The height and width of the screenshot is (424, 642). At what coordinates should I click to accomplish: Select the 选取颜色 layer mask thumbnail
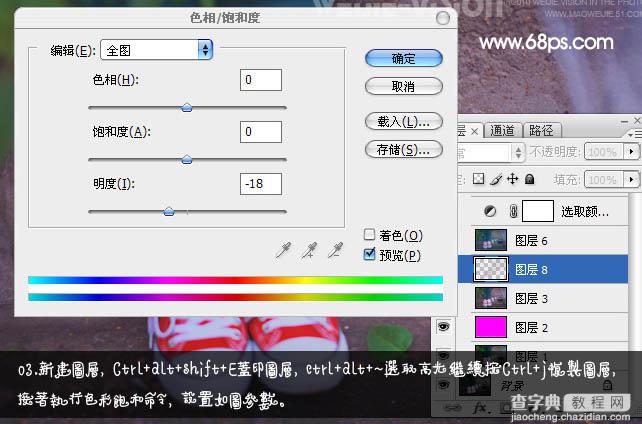pos(538,211)
